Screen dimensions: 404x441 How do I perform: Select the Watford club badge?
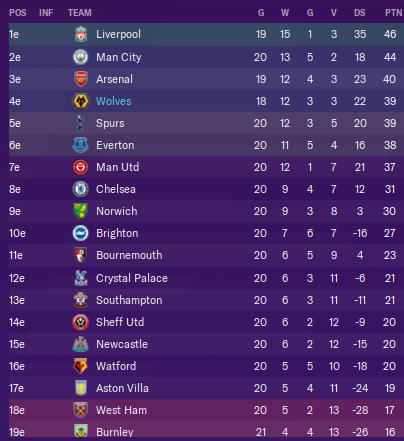(x=80, y=366)
